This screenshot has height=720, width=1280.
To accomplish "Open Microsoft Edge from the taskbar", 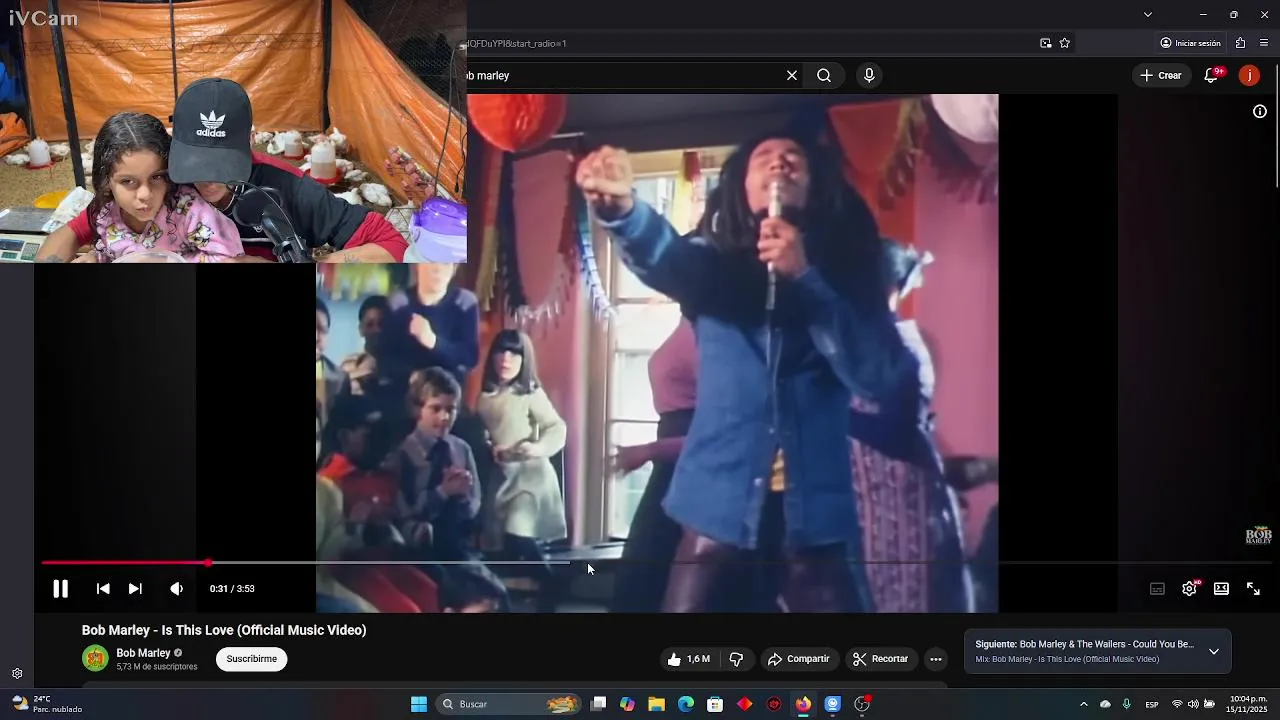I will pos(686,704).
